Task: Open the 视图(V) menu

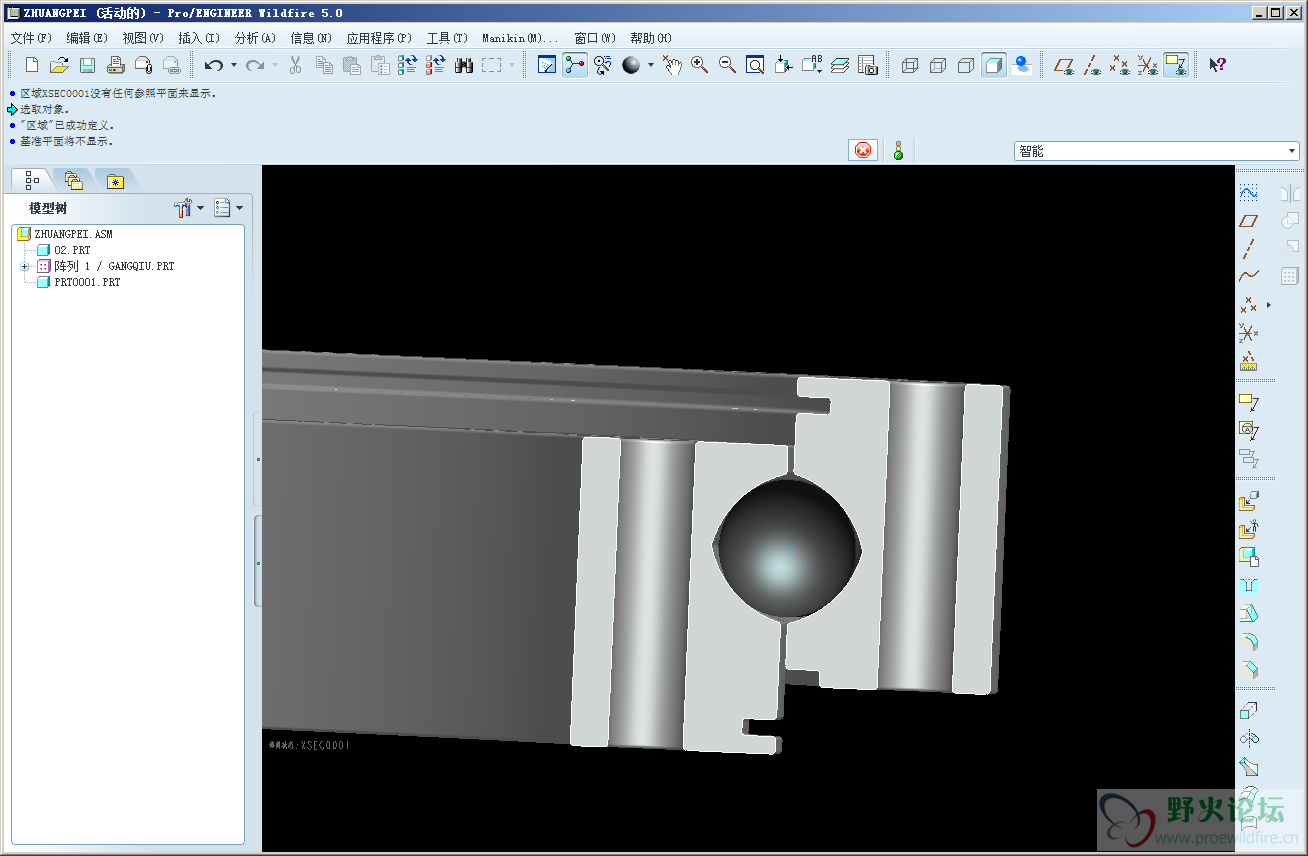Action: click(143, 38)
